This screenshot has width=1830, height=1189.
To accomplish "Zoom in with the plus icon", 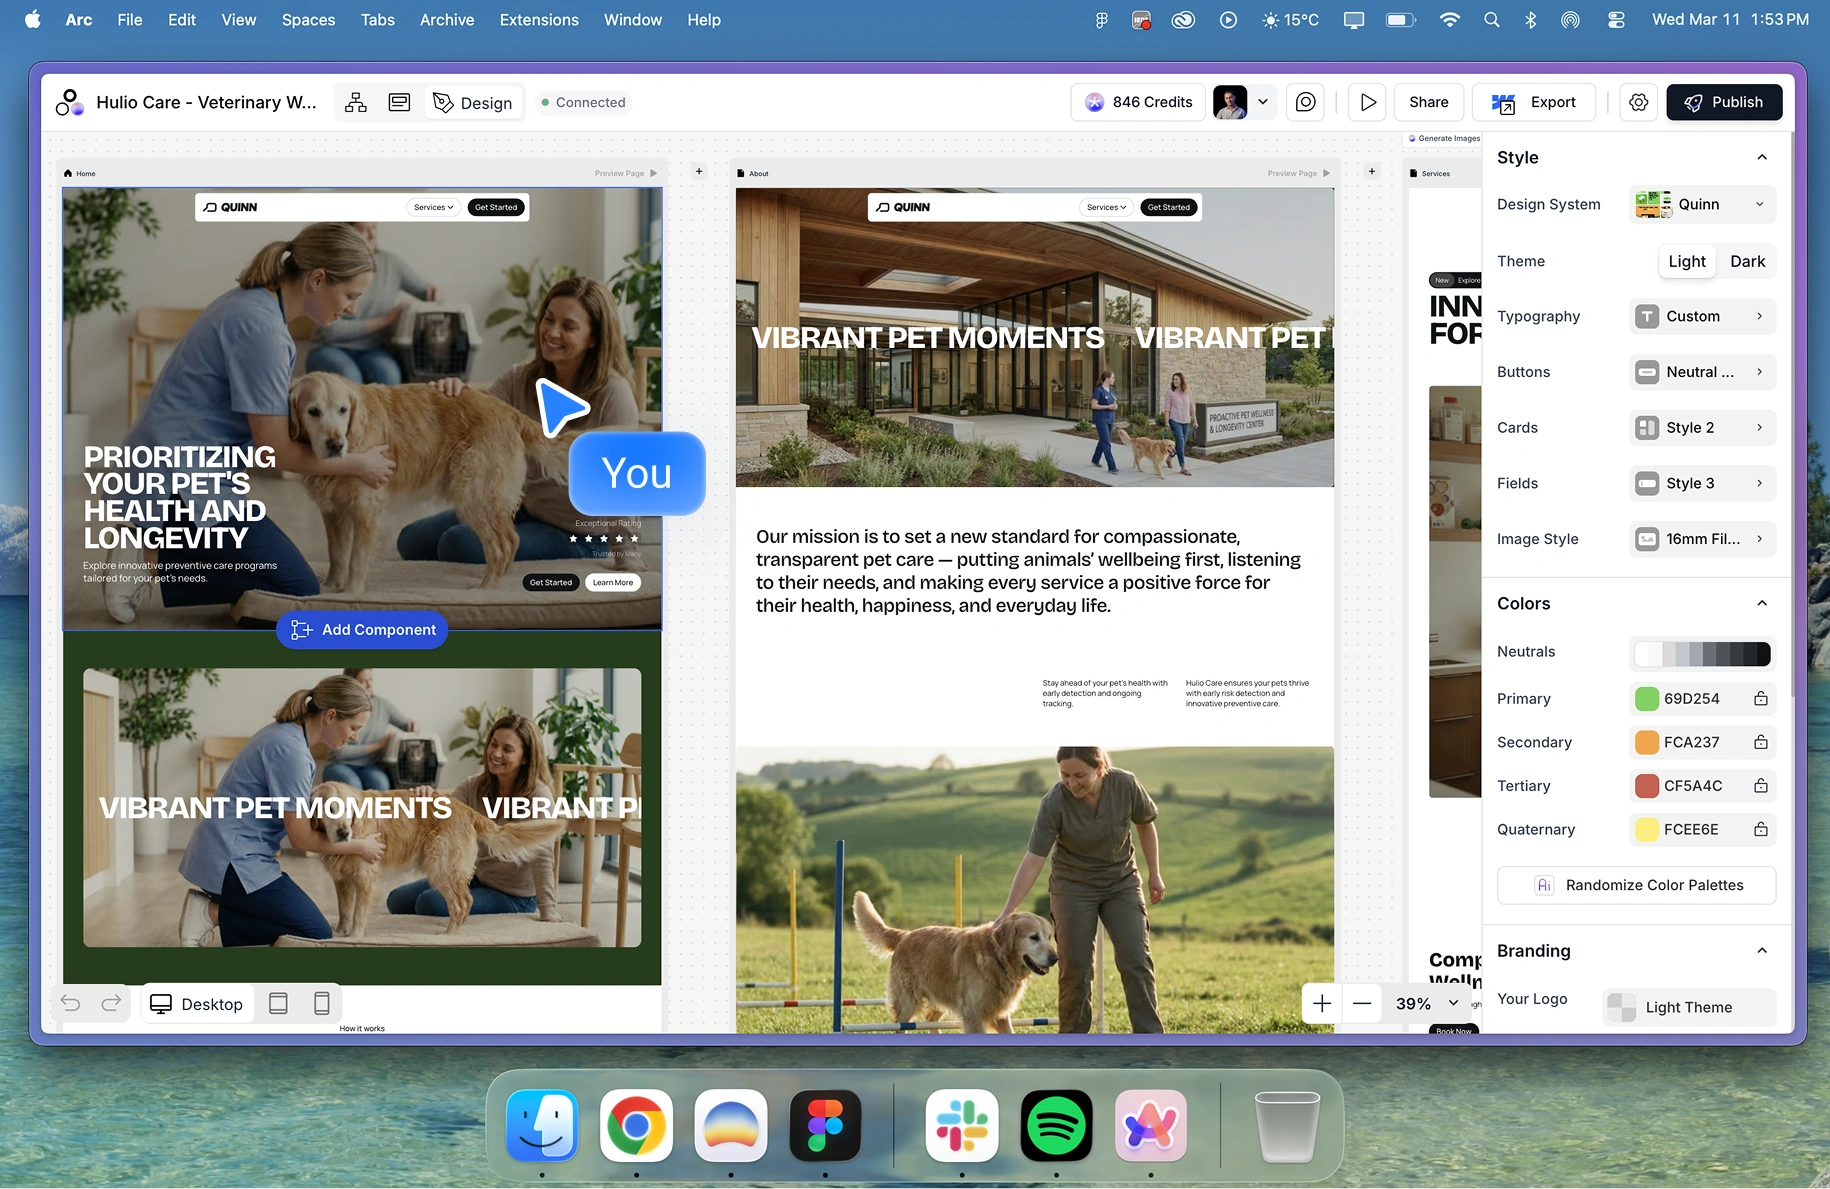I will (x=1321, y=1003).
